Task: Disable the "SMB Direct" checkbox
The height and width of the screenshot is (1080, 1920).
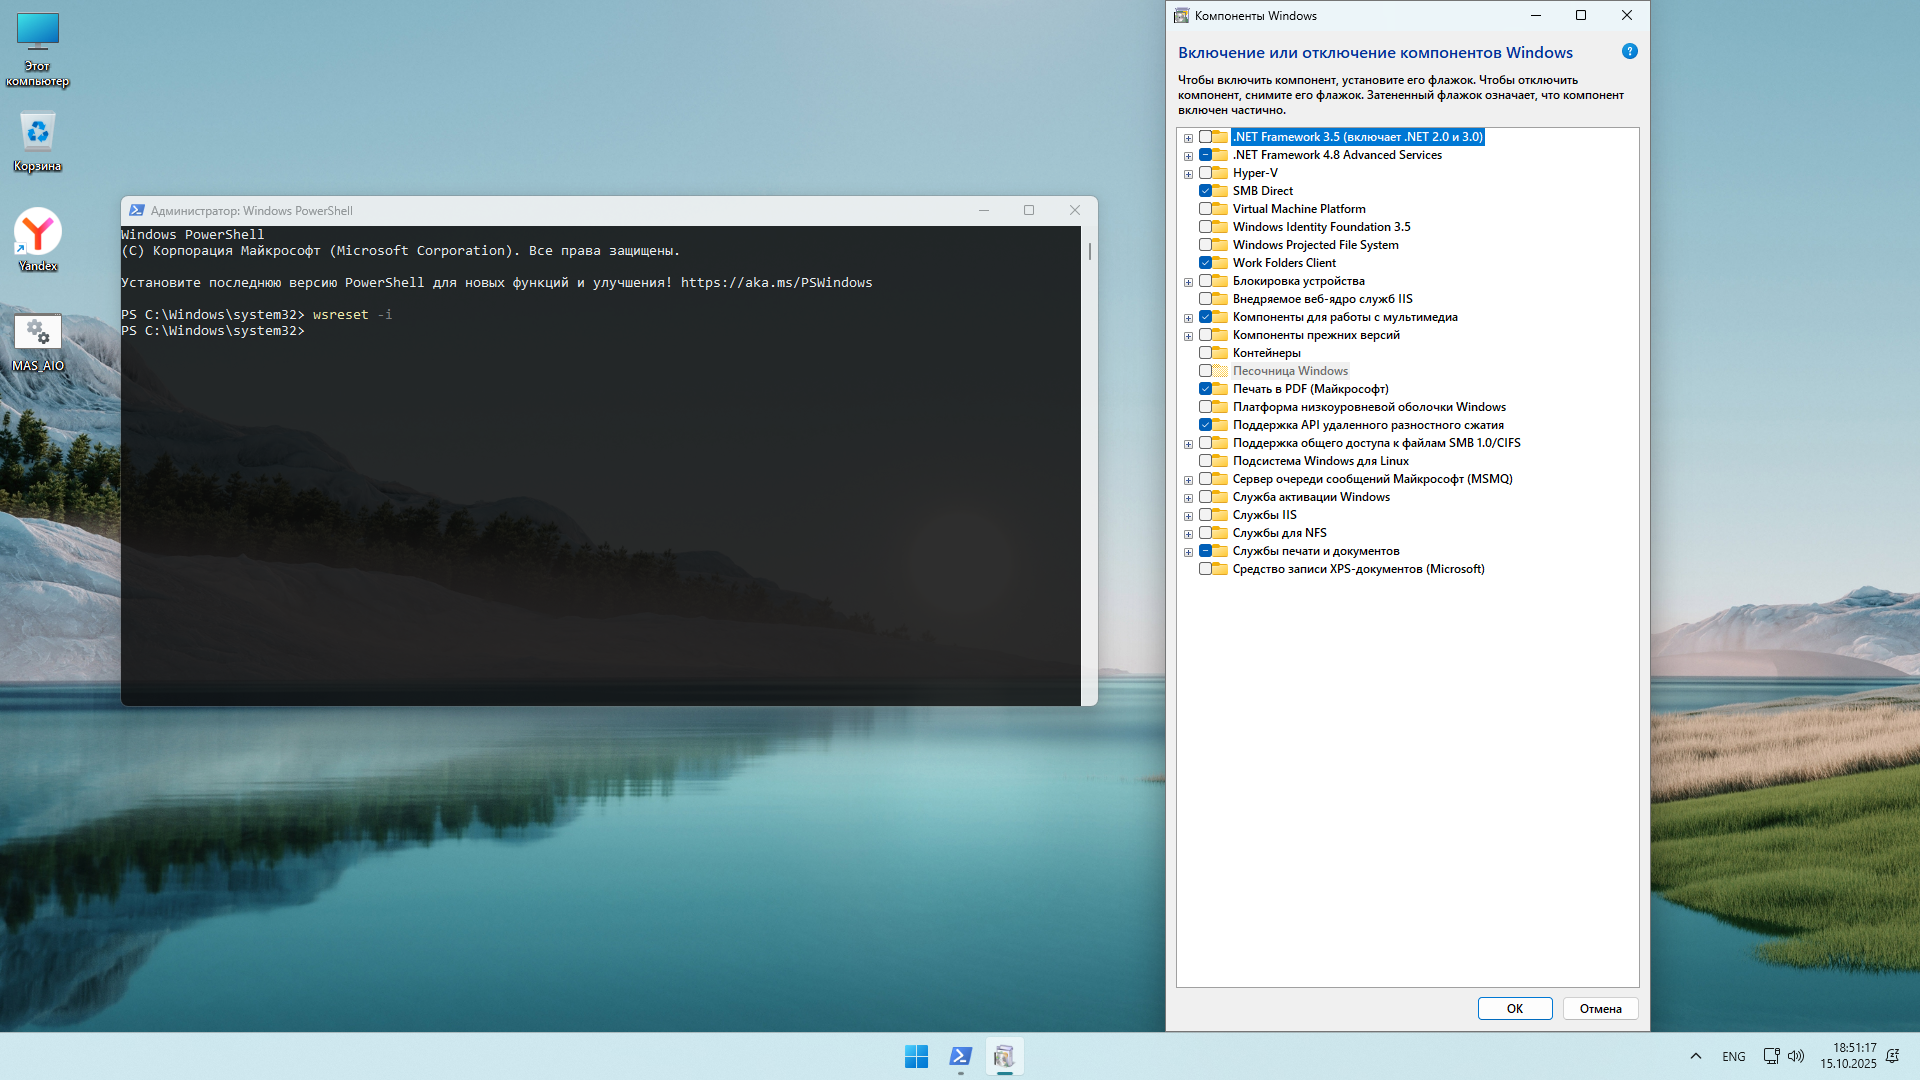Action: tap(1203, 190)
